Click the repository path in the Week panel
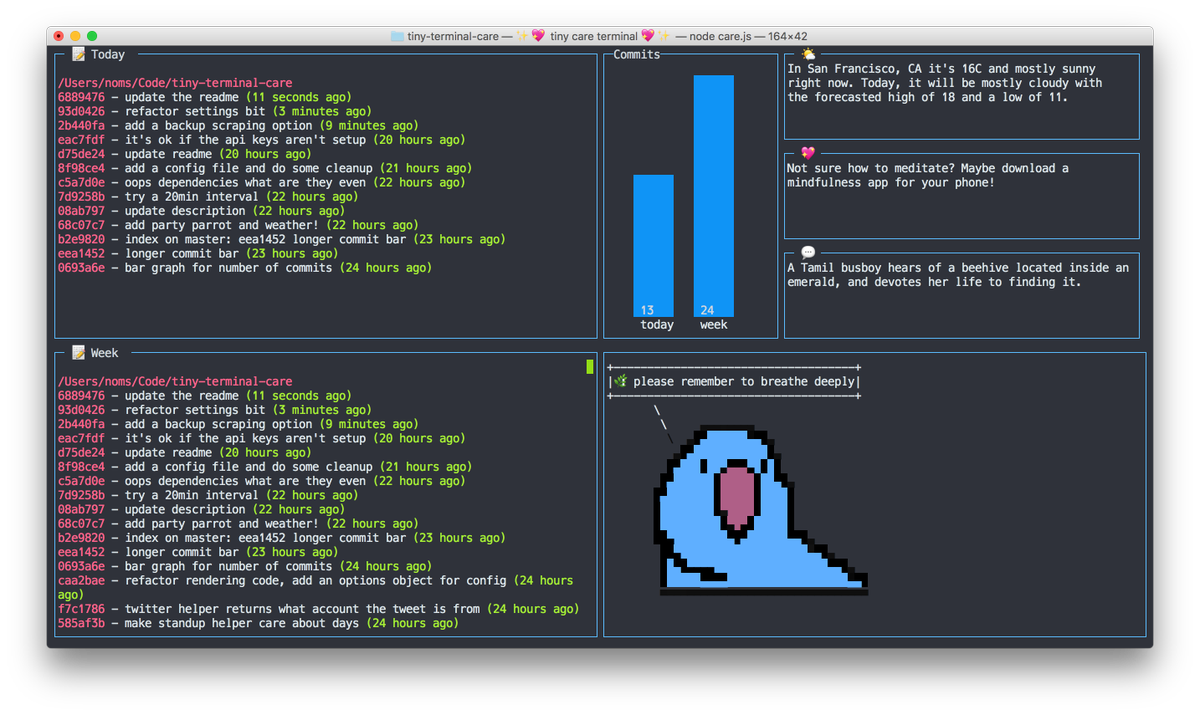Viewport: 1200px width, 715px height. tap(175, 381)
